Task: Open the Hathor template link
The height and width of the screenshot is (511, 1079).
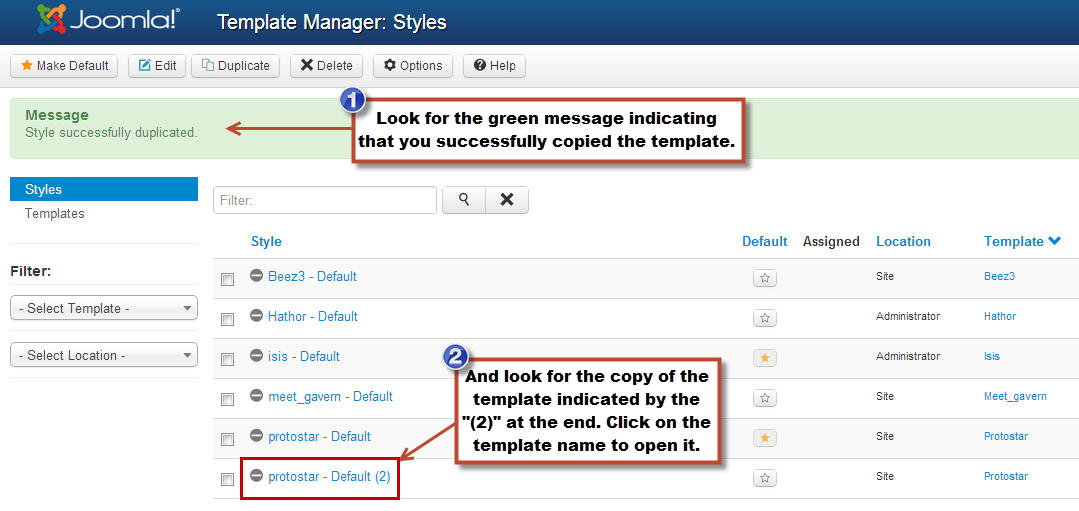Action: tap(1000, 316)
